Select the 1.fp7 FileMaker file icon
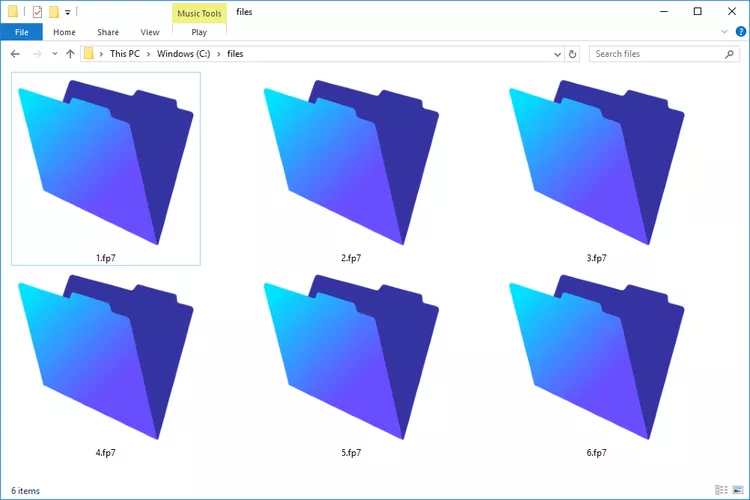The height and width of the screenshot is (500, 750). 106,162
